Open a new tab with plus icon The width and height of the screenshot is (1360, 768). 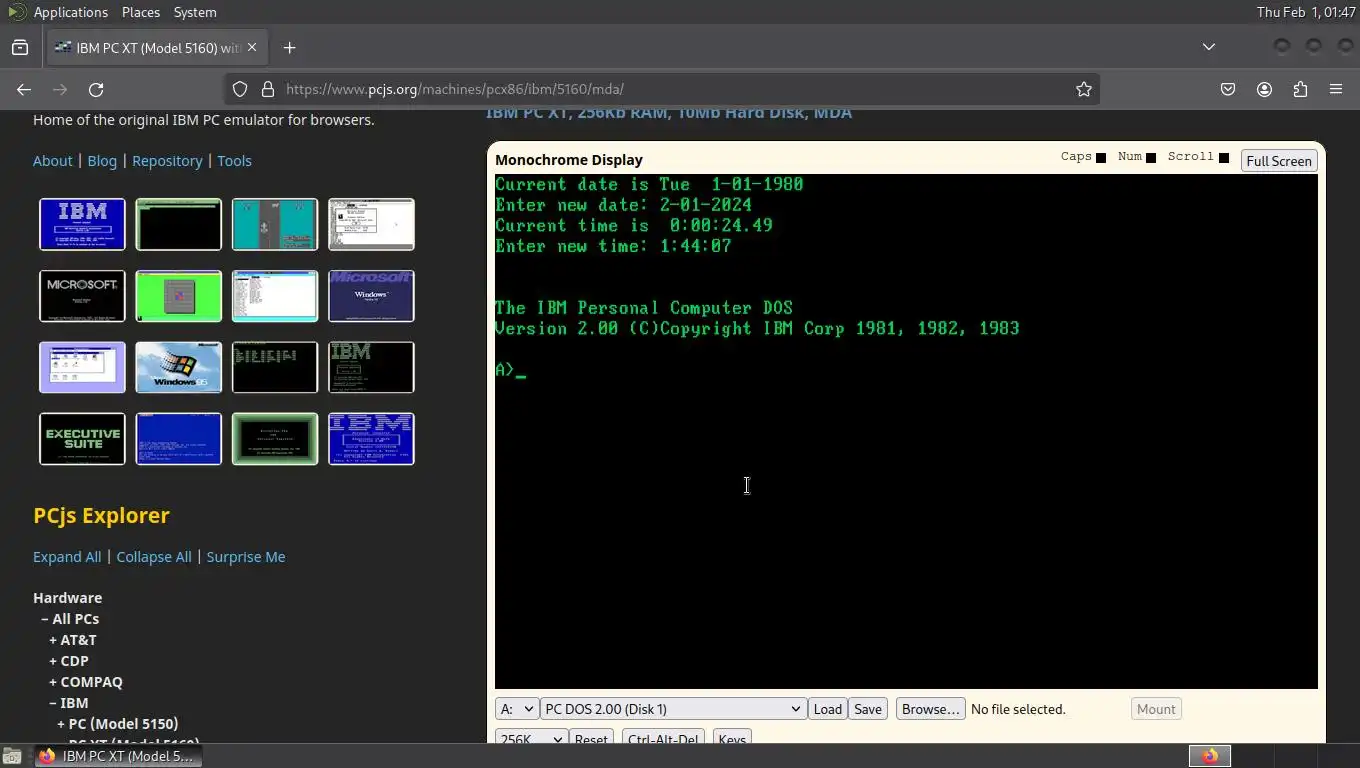tap(289, 47)
